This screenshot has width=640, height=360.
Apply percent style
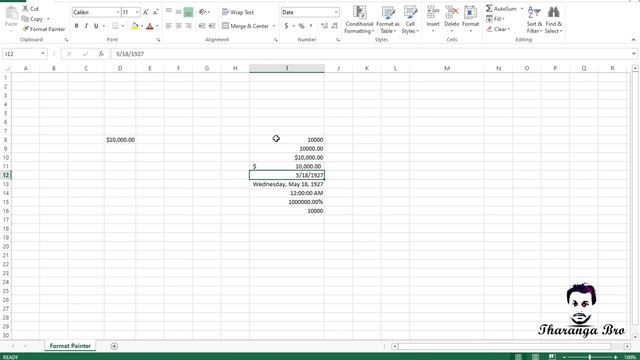[301, 26]
